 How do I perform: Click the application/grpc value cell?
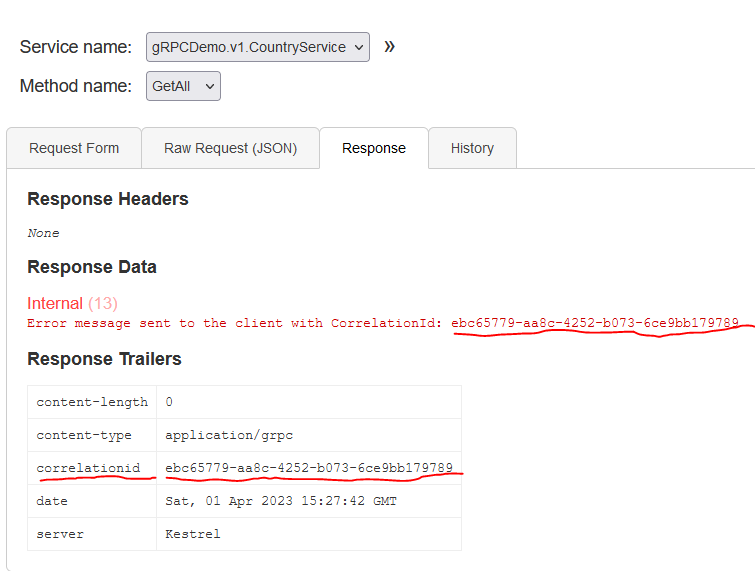tap(228, 435)
